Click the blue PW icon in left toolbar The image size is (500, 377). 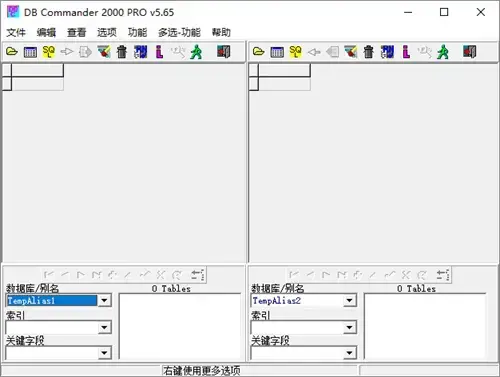click(x=141, y=52)
